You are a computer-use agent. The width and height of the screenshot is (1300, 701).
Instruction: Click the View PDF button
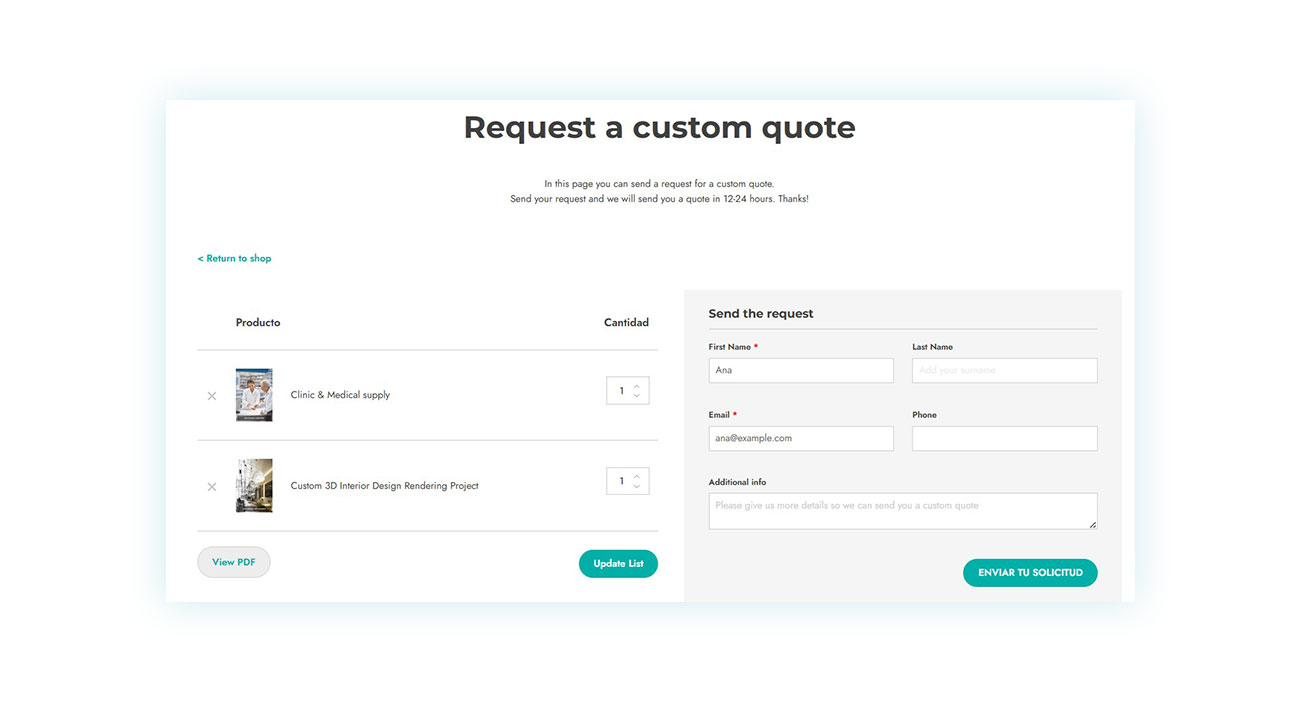click(234, 562)
